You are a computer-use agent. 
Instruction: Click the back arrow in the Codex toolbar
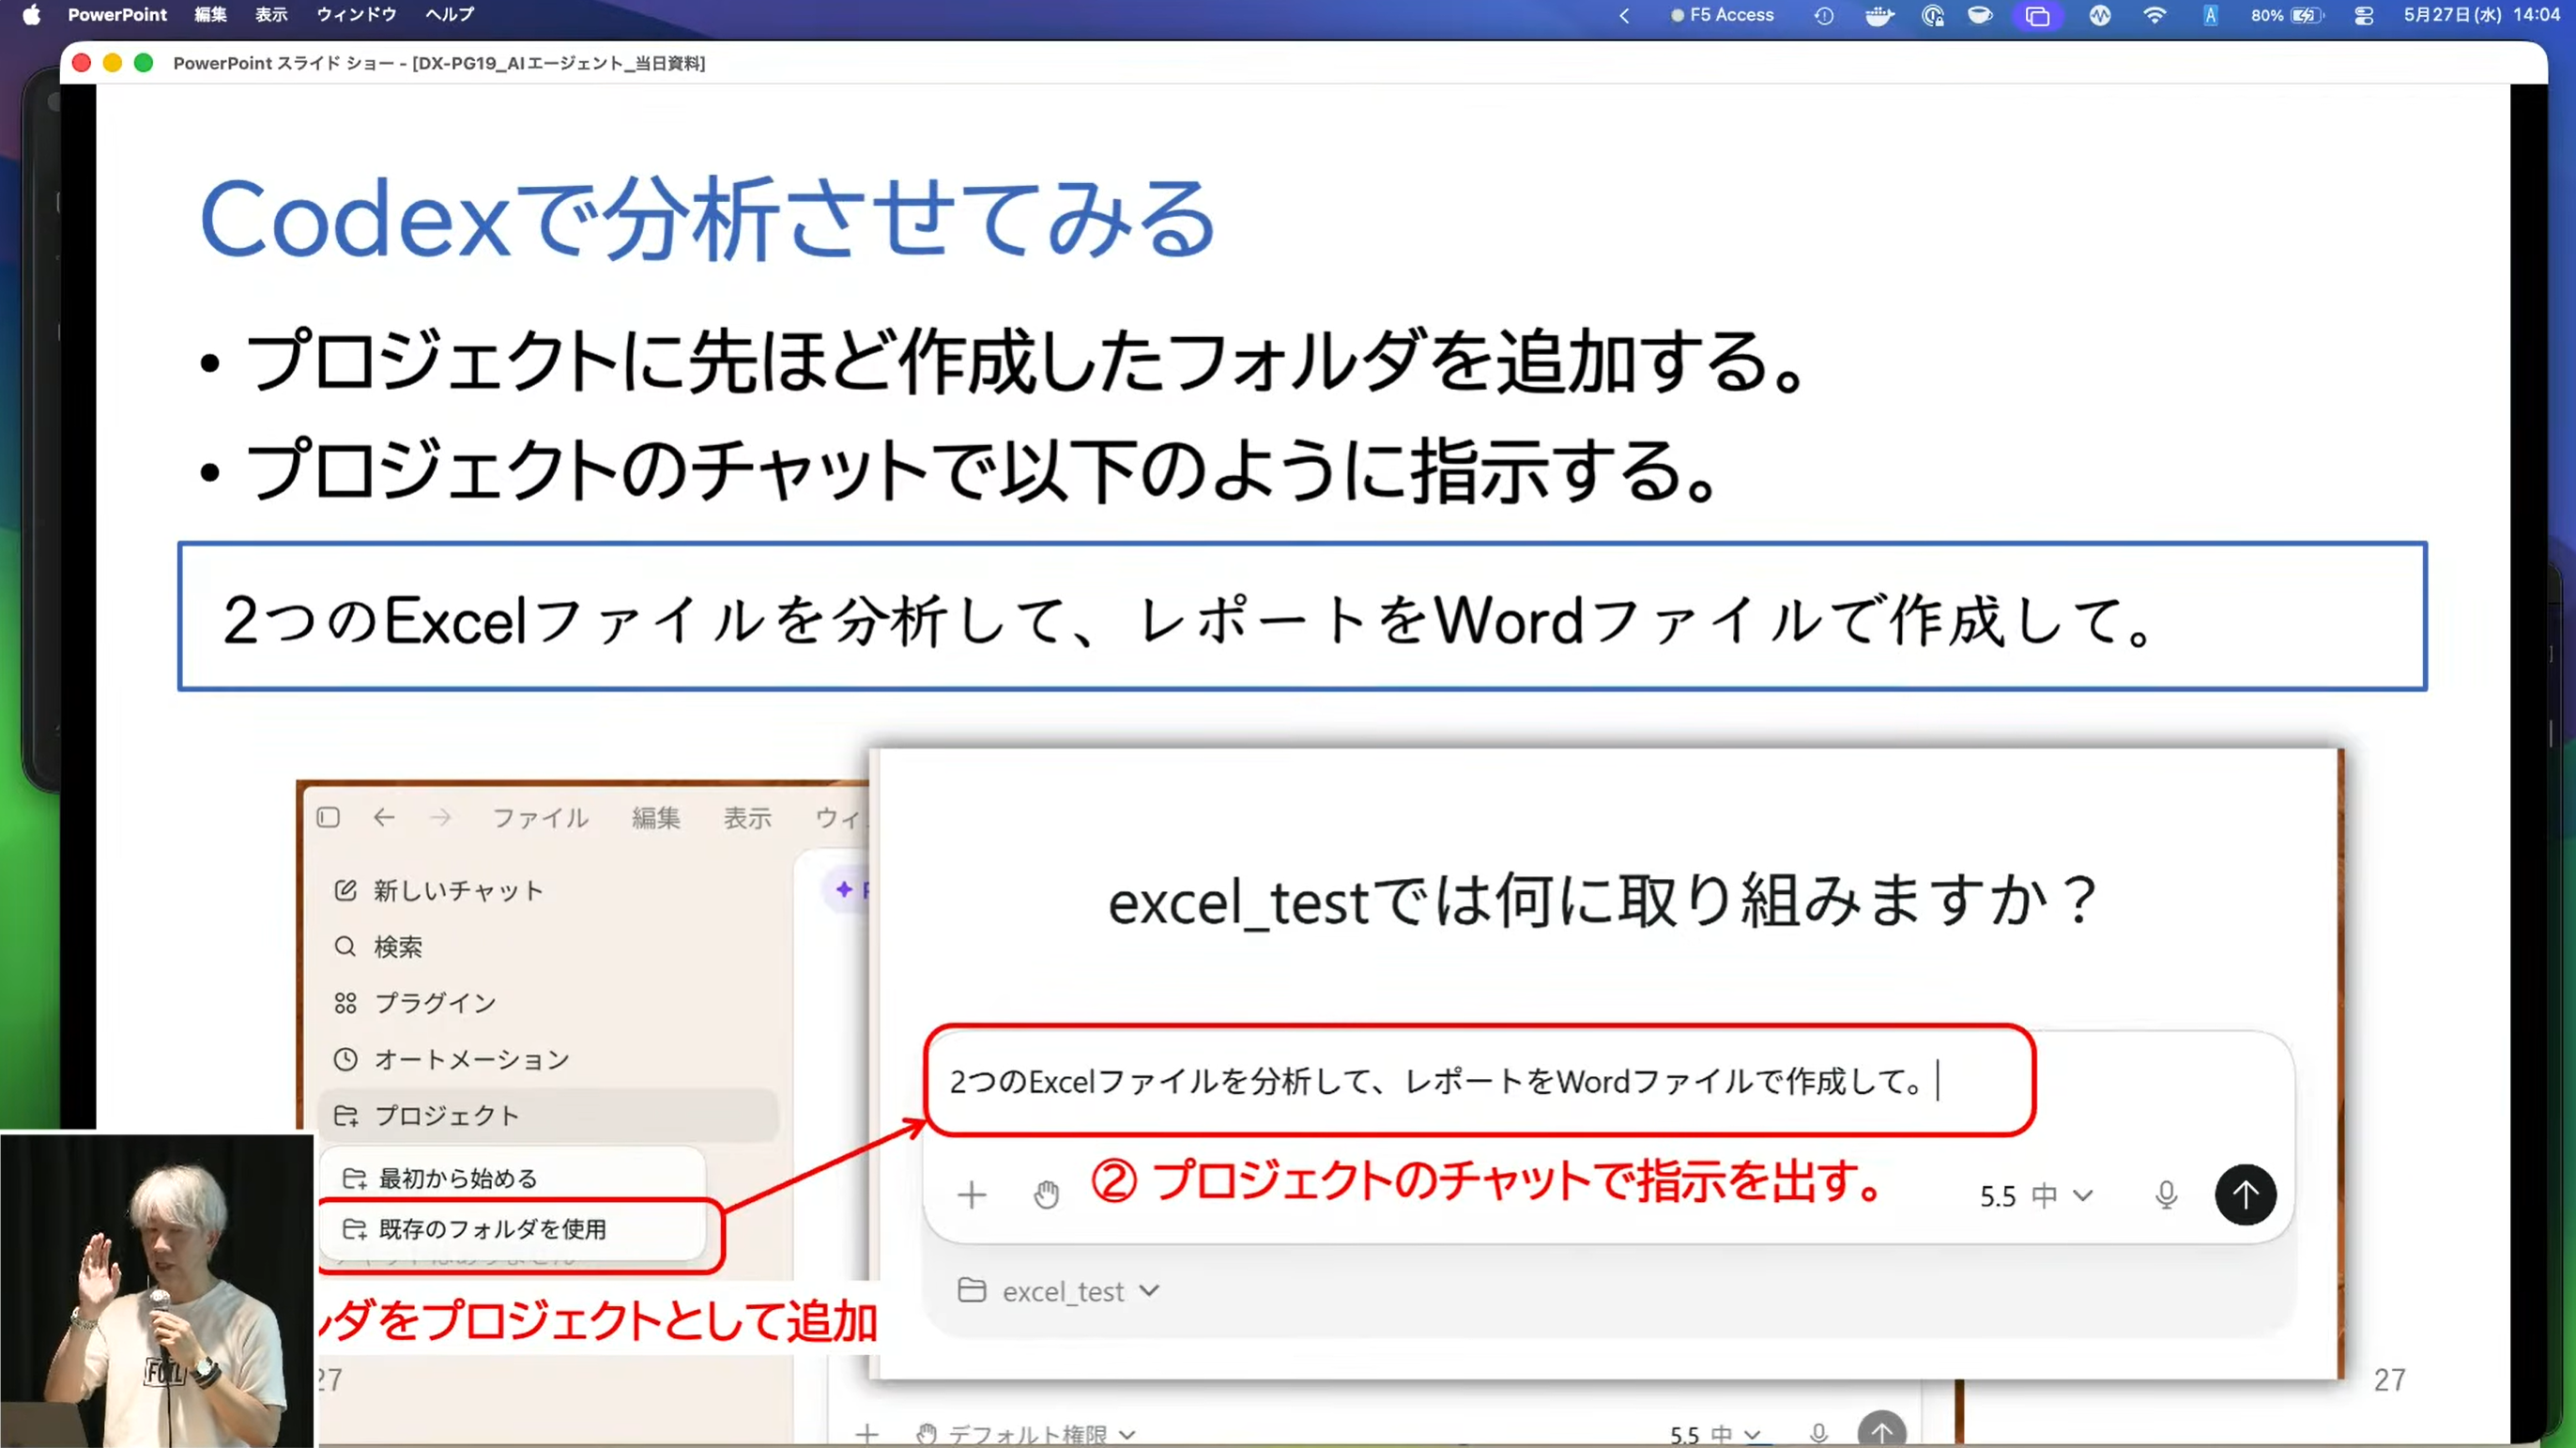(384, 817)
